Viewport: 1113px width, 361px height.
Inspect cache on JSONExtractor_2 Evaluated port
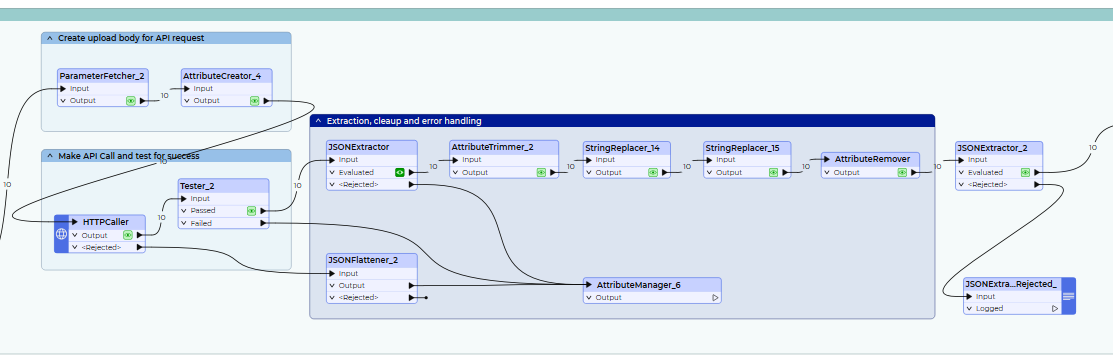[1025, 172]
